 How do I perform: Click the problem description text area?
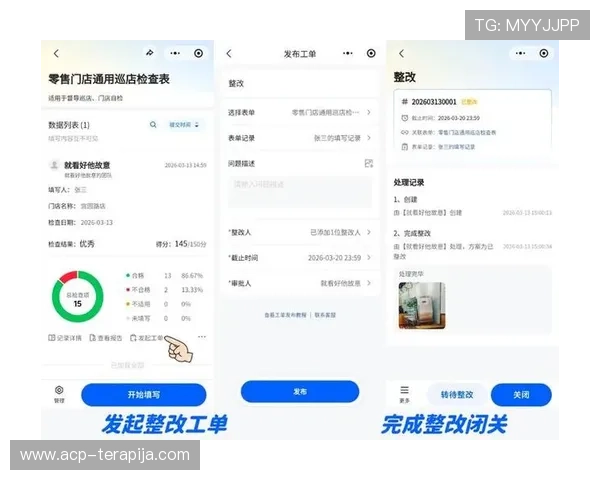[x=300, y=192]
